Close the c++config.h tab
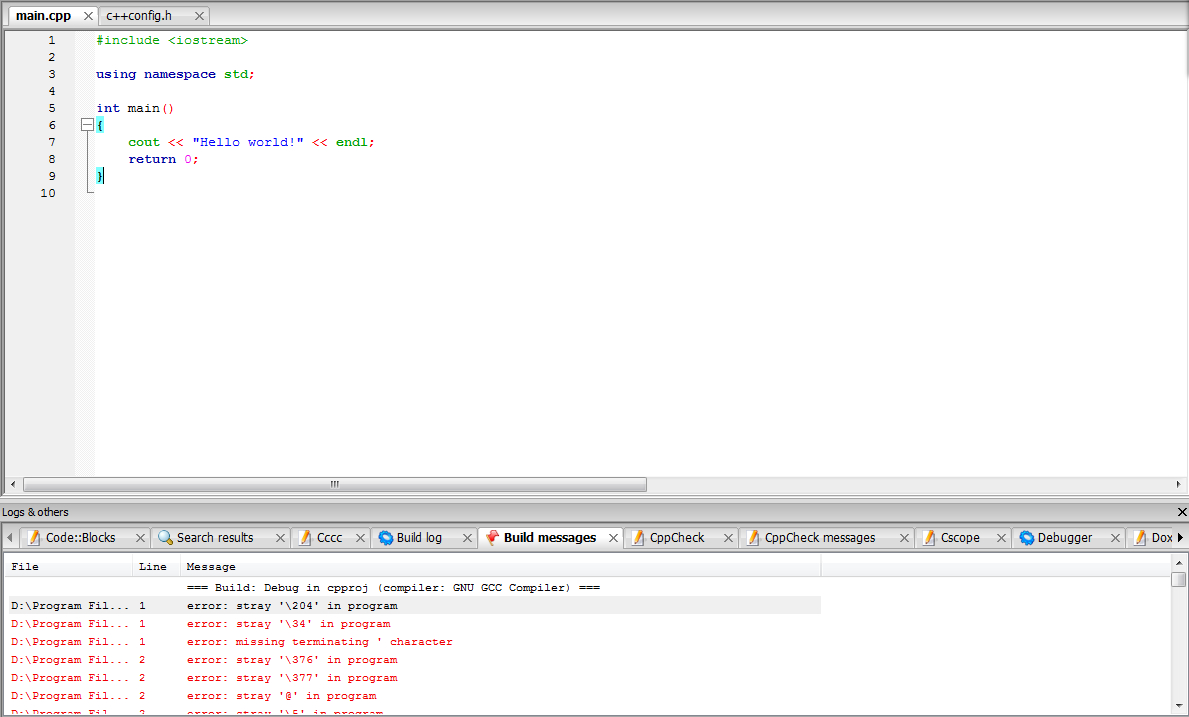Image resolution: width=1189 pixels, height=717 pixels. [x=199, y=16]
